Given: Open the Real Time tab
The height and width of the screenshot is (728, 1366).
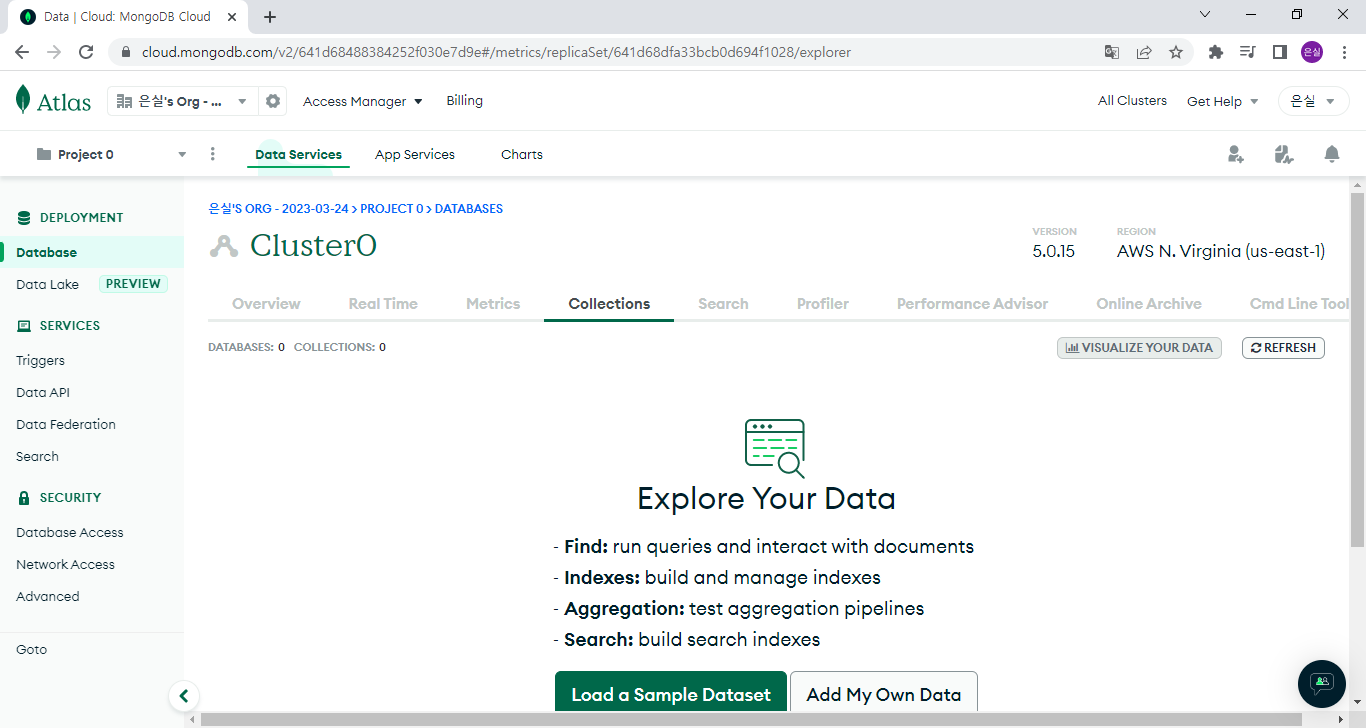Looking at the screenshot, I should coord(383,303).
